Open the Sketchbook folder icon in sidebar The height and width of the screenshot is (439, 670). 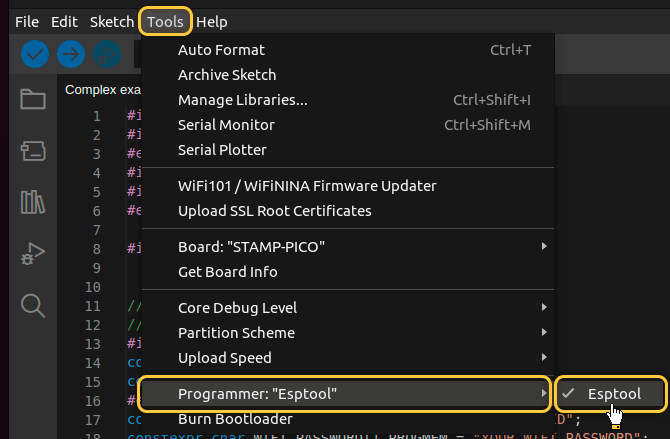[33, 99]
